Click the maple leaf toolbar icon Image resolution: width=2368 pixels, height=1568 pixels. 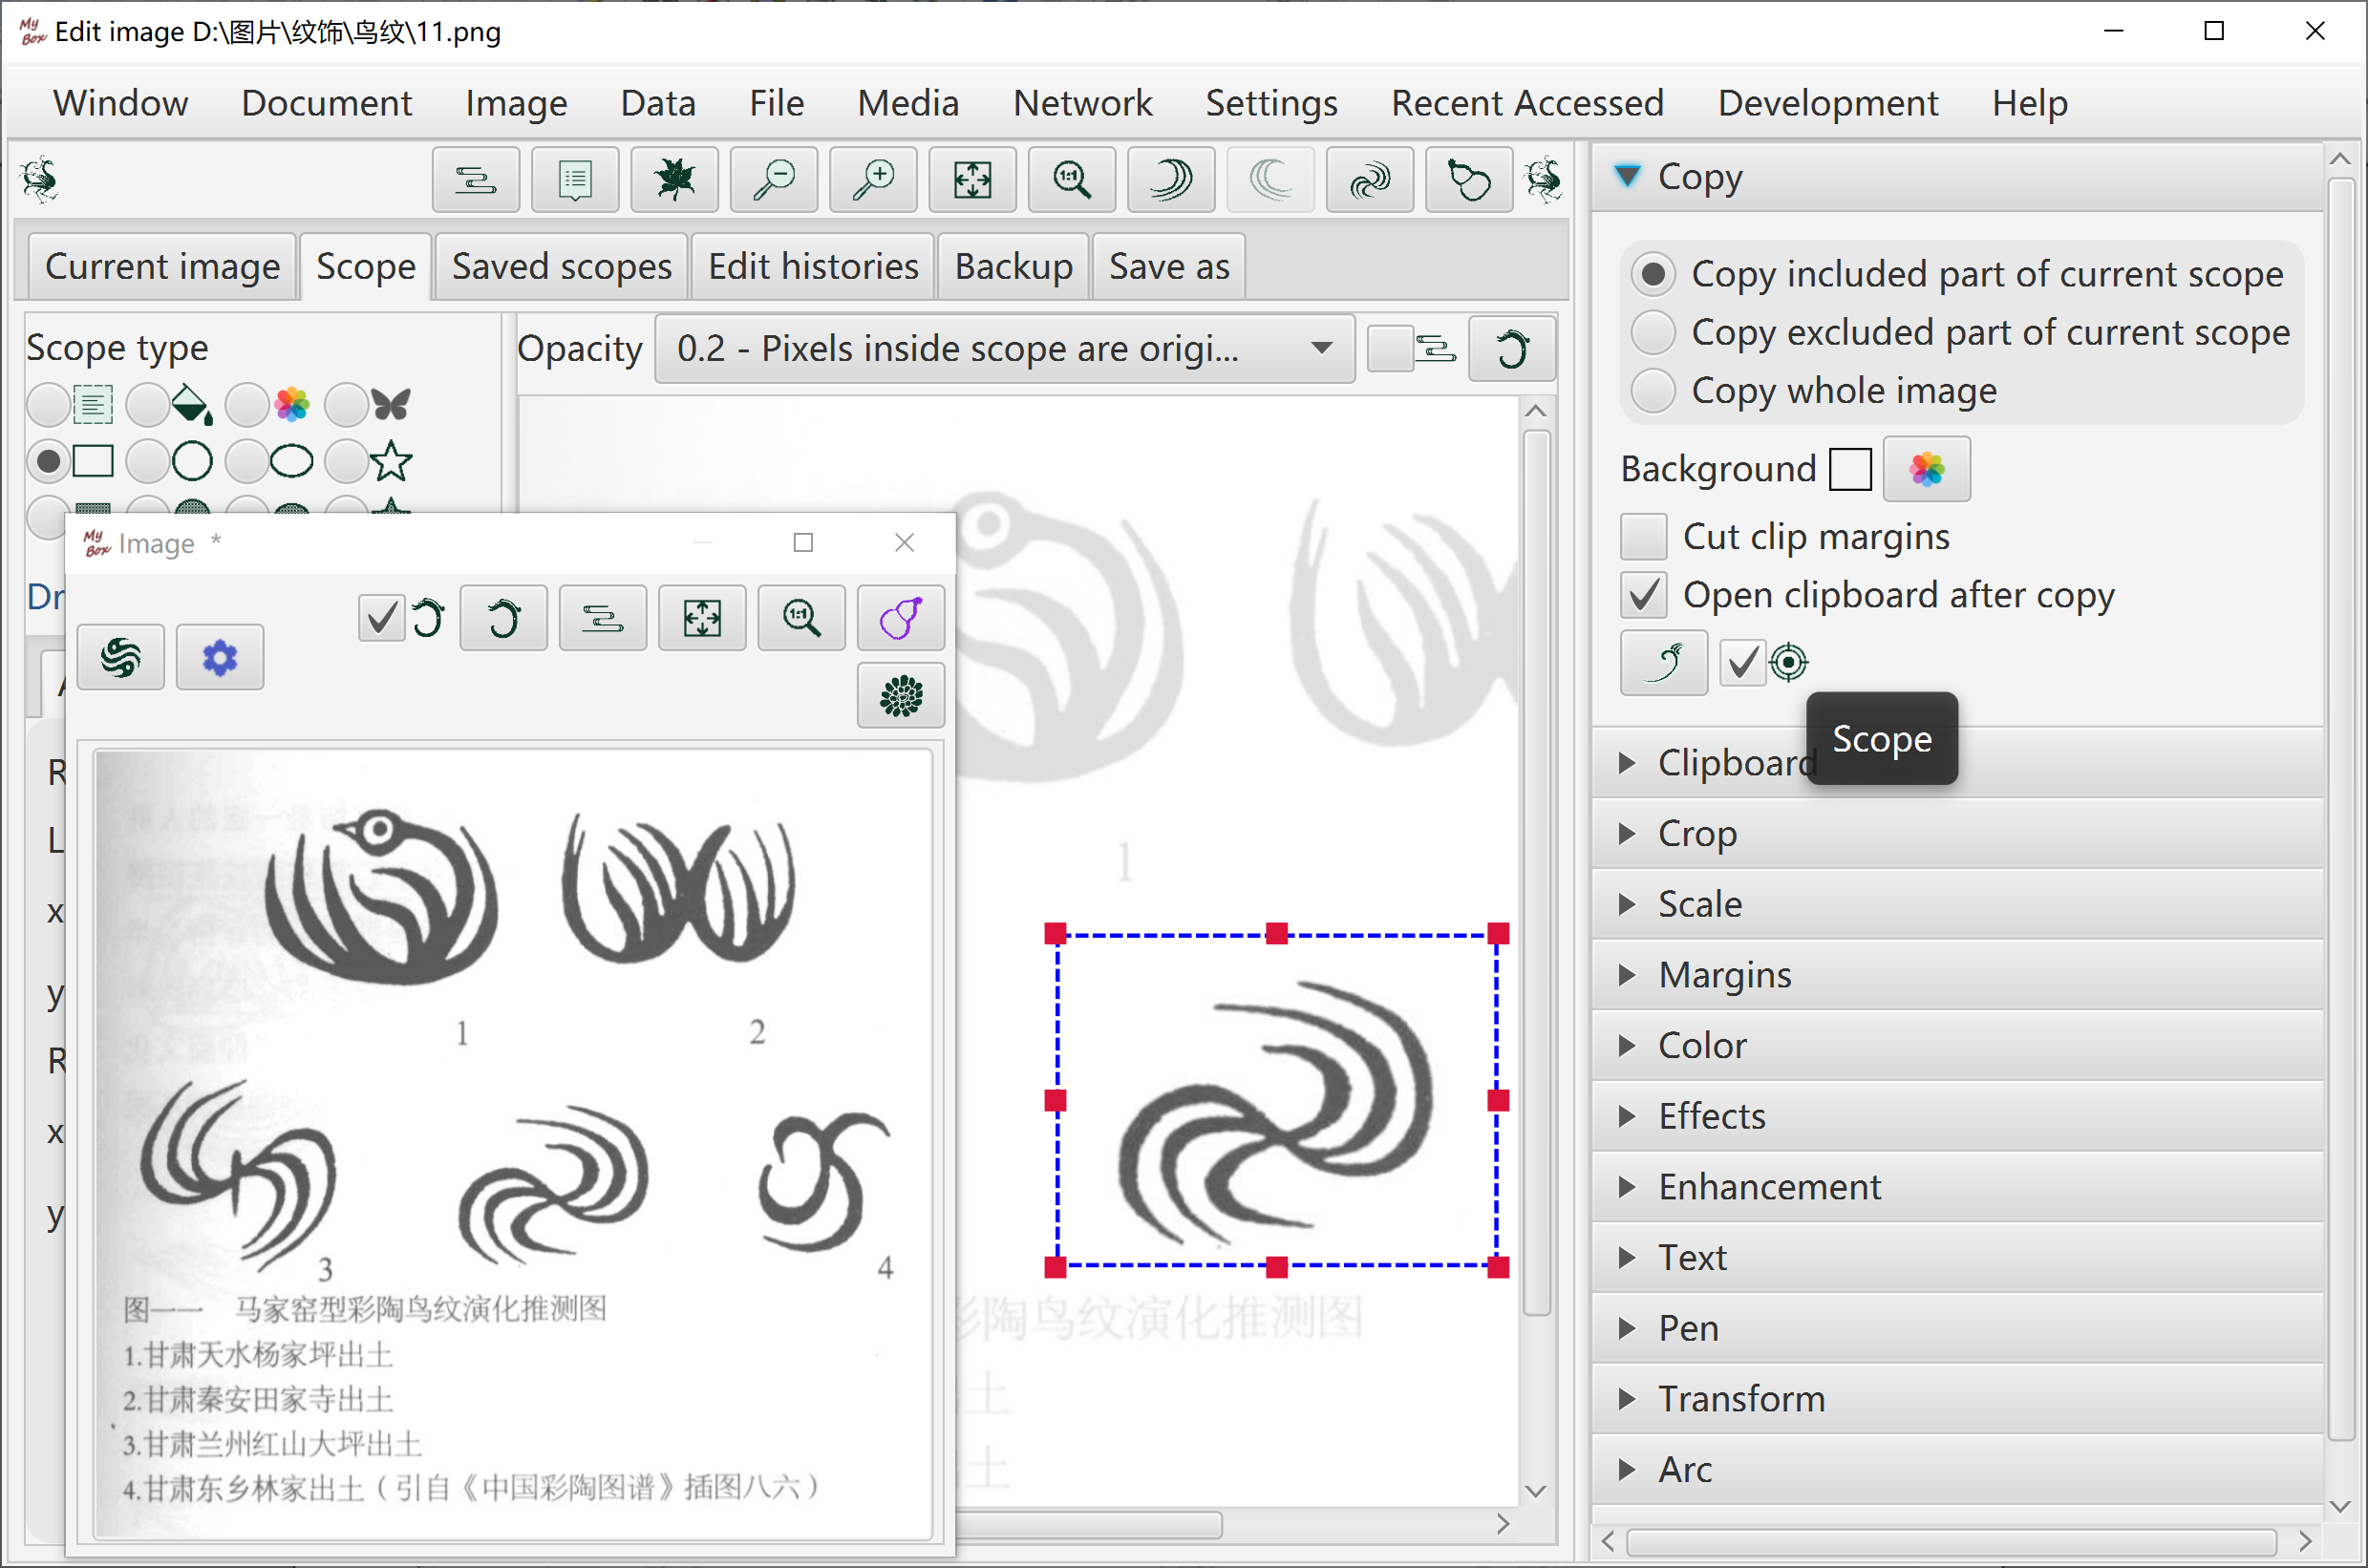[x=675, y=180]
